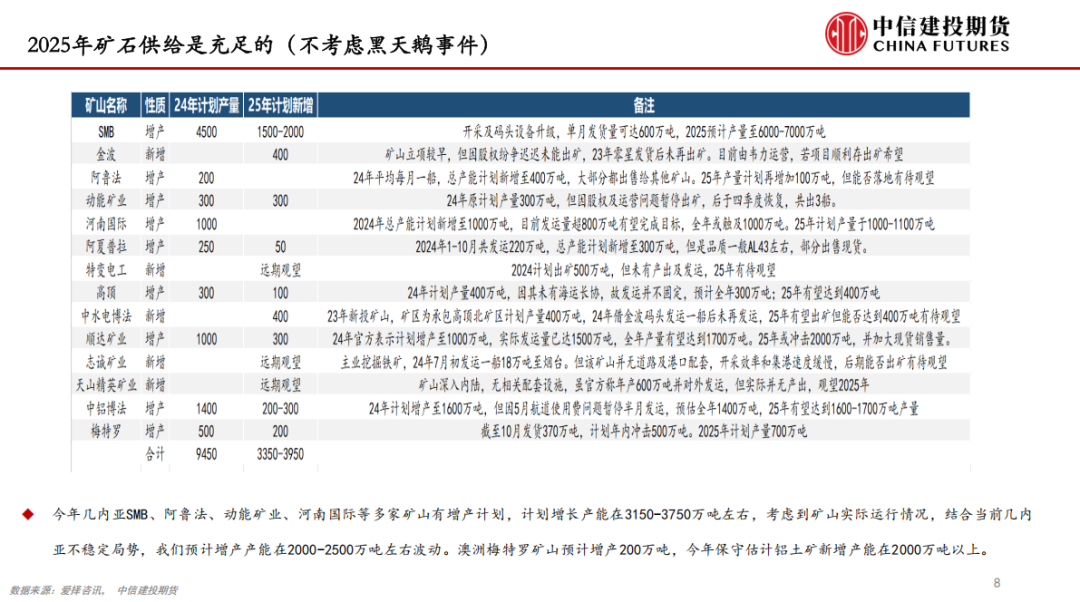The width and height of the screenshot is (1080, 602).
Task: Click 高顶's 100 planned increase value
Action: point(280,293)
